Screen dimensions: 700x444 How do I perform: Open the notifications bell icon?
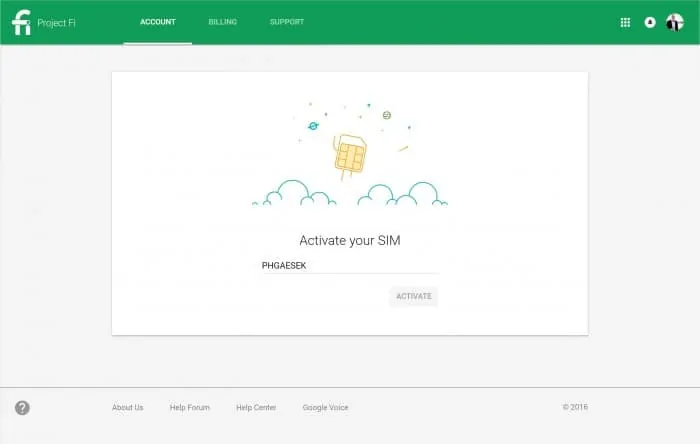[650, 22]
